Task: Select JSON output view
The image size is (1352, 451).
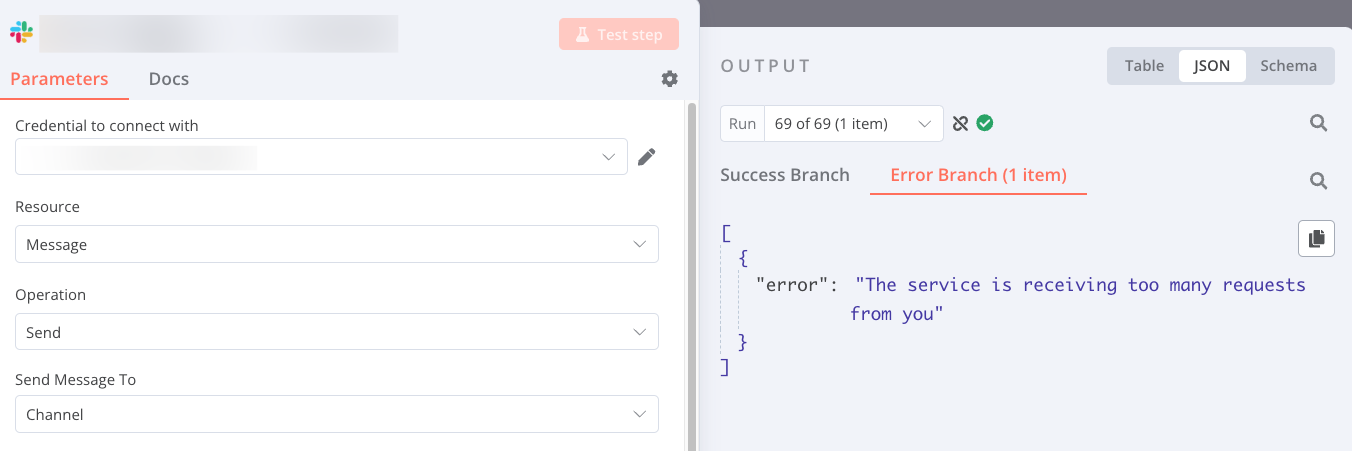Action: pos(1212,66)
